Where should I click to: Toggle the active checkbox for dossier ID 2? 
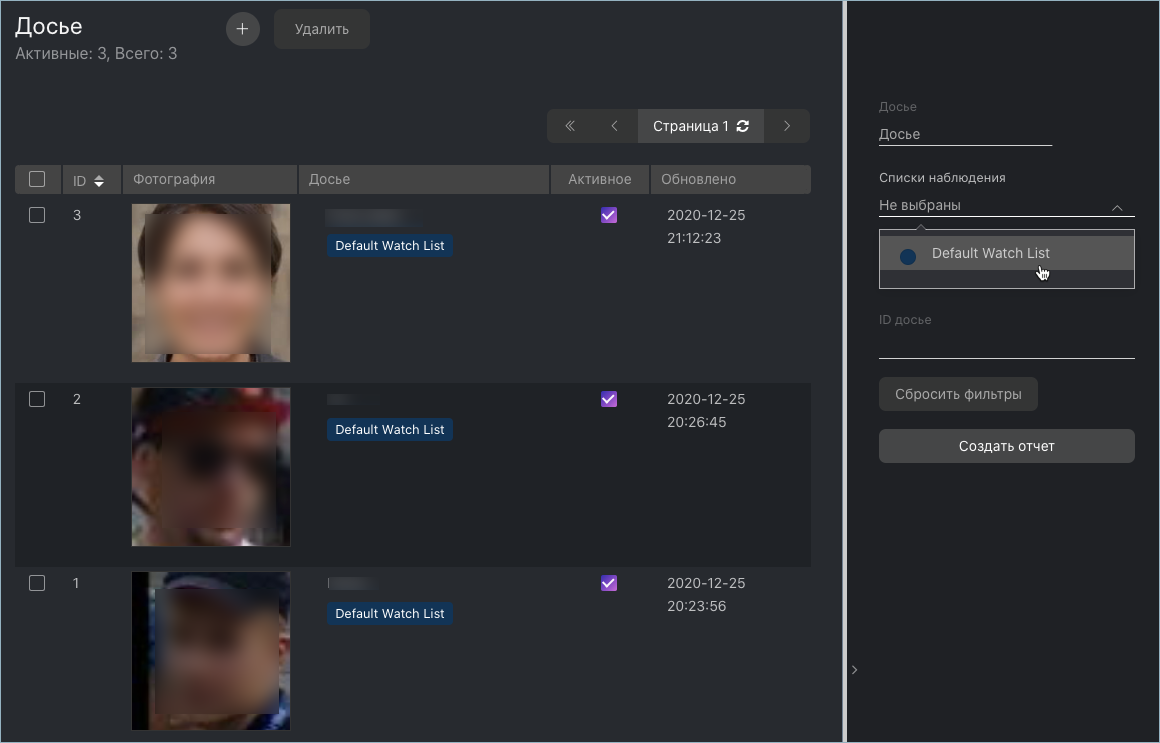(609, 399)
